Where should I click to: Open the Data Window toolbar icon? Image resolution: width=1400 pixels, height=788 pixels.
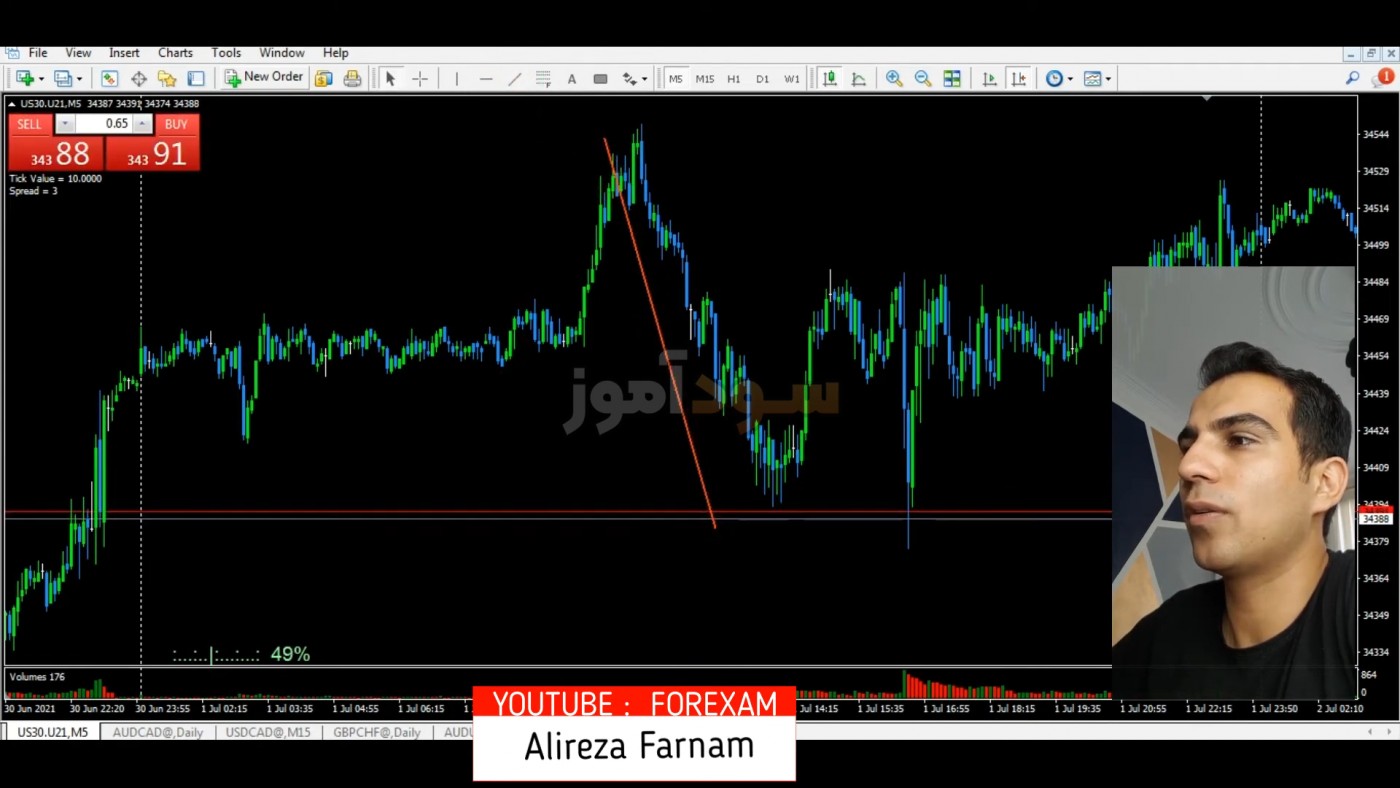(138, 78)
